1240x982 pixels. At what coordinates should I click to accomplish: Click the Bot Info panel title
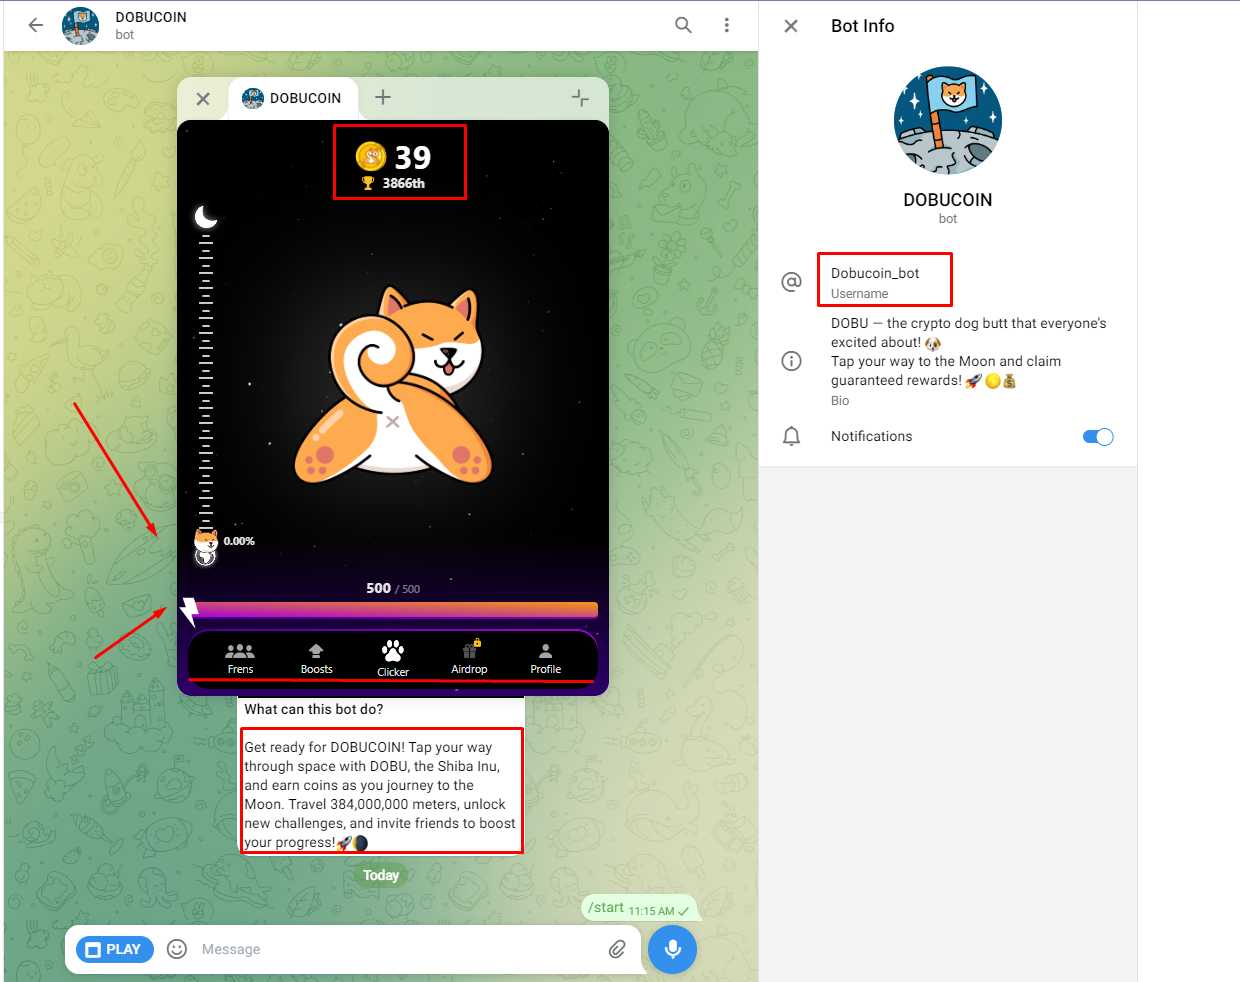click(863, 26)
